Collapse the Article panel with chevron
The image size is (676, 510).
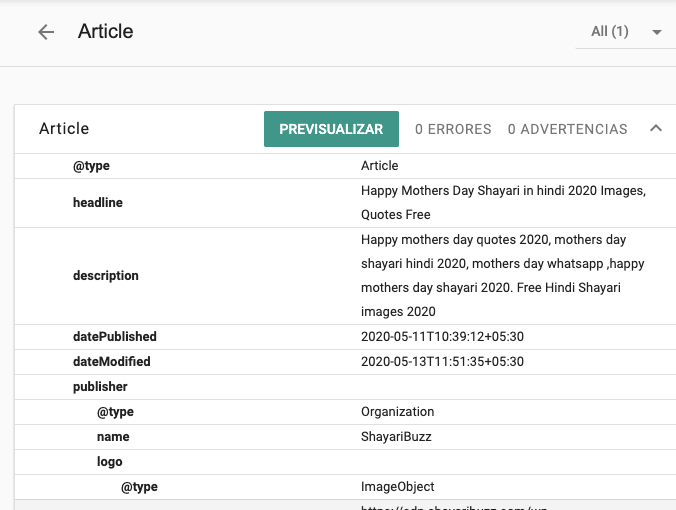coord(656,128)
